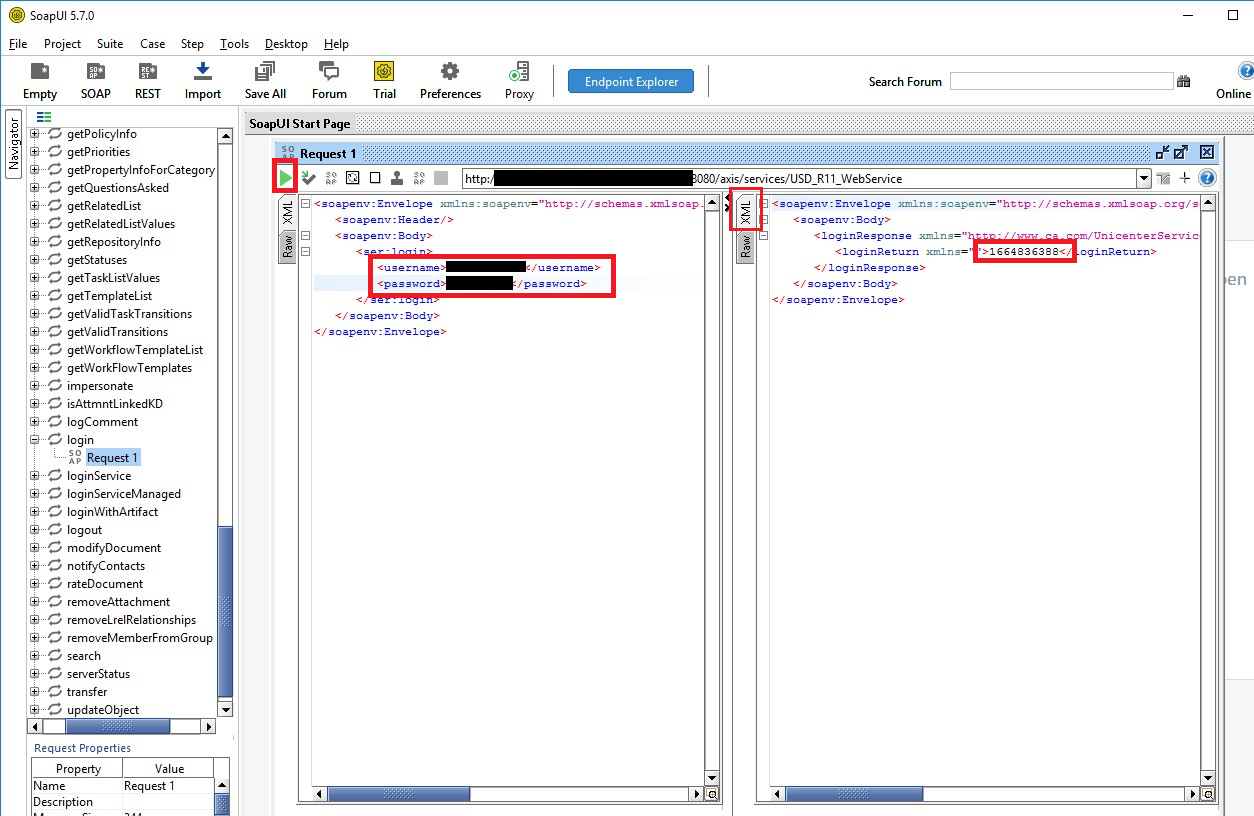The image size is (1254, 816).
Task: Click the response pane search/zoom Q icon
Action: tap(1209, 795)
